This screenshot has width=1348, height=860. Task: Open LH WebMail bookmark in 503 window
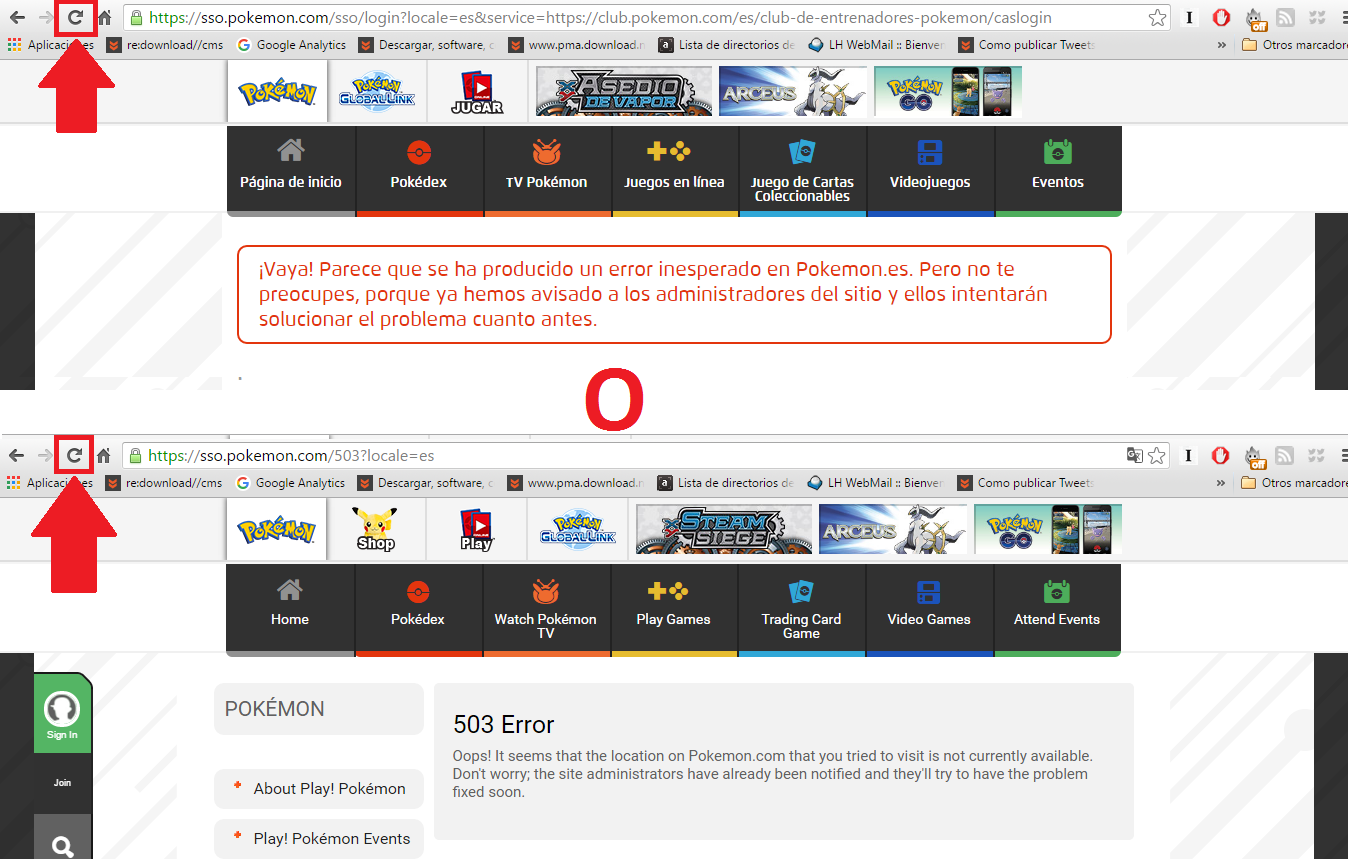click(x=875, y=483)
